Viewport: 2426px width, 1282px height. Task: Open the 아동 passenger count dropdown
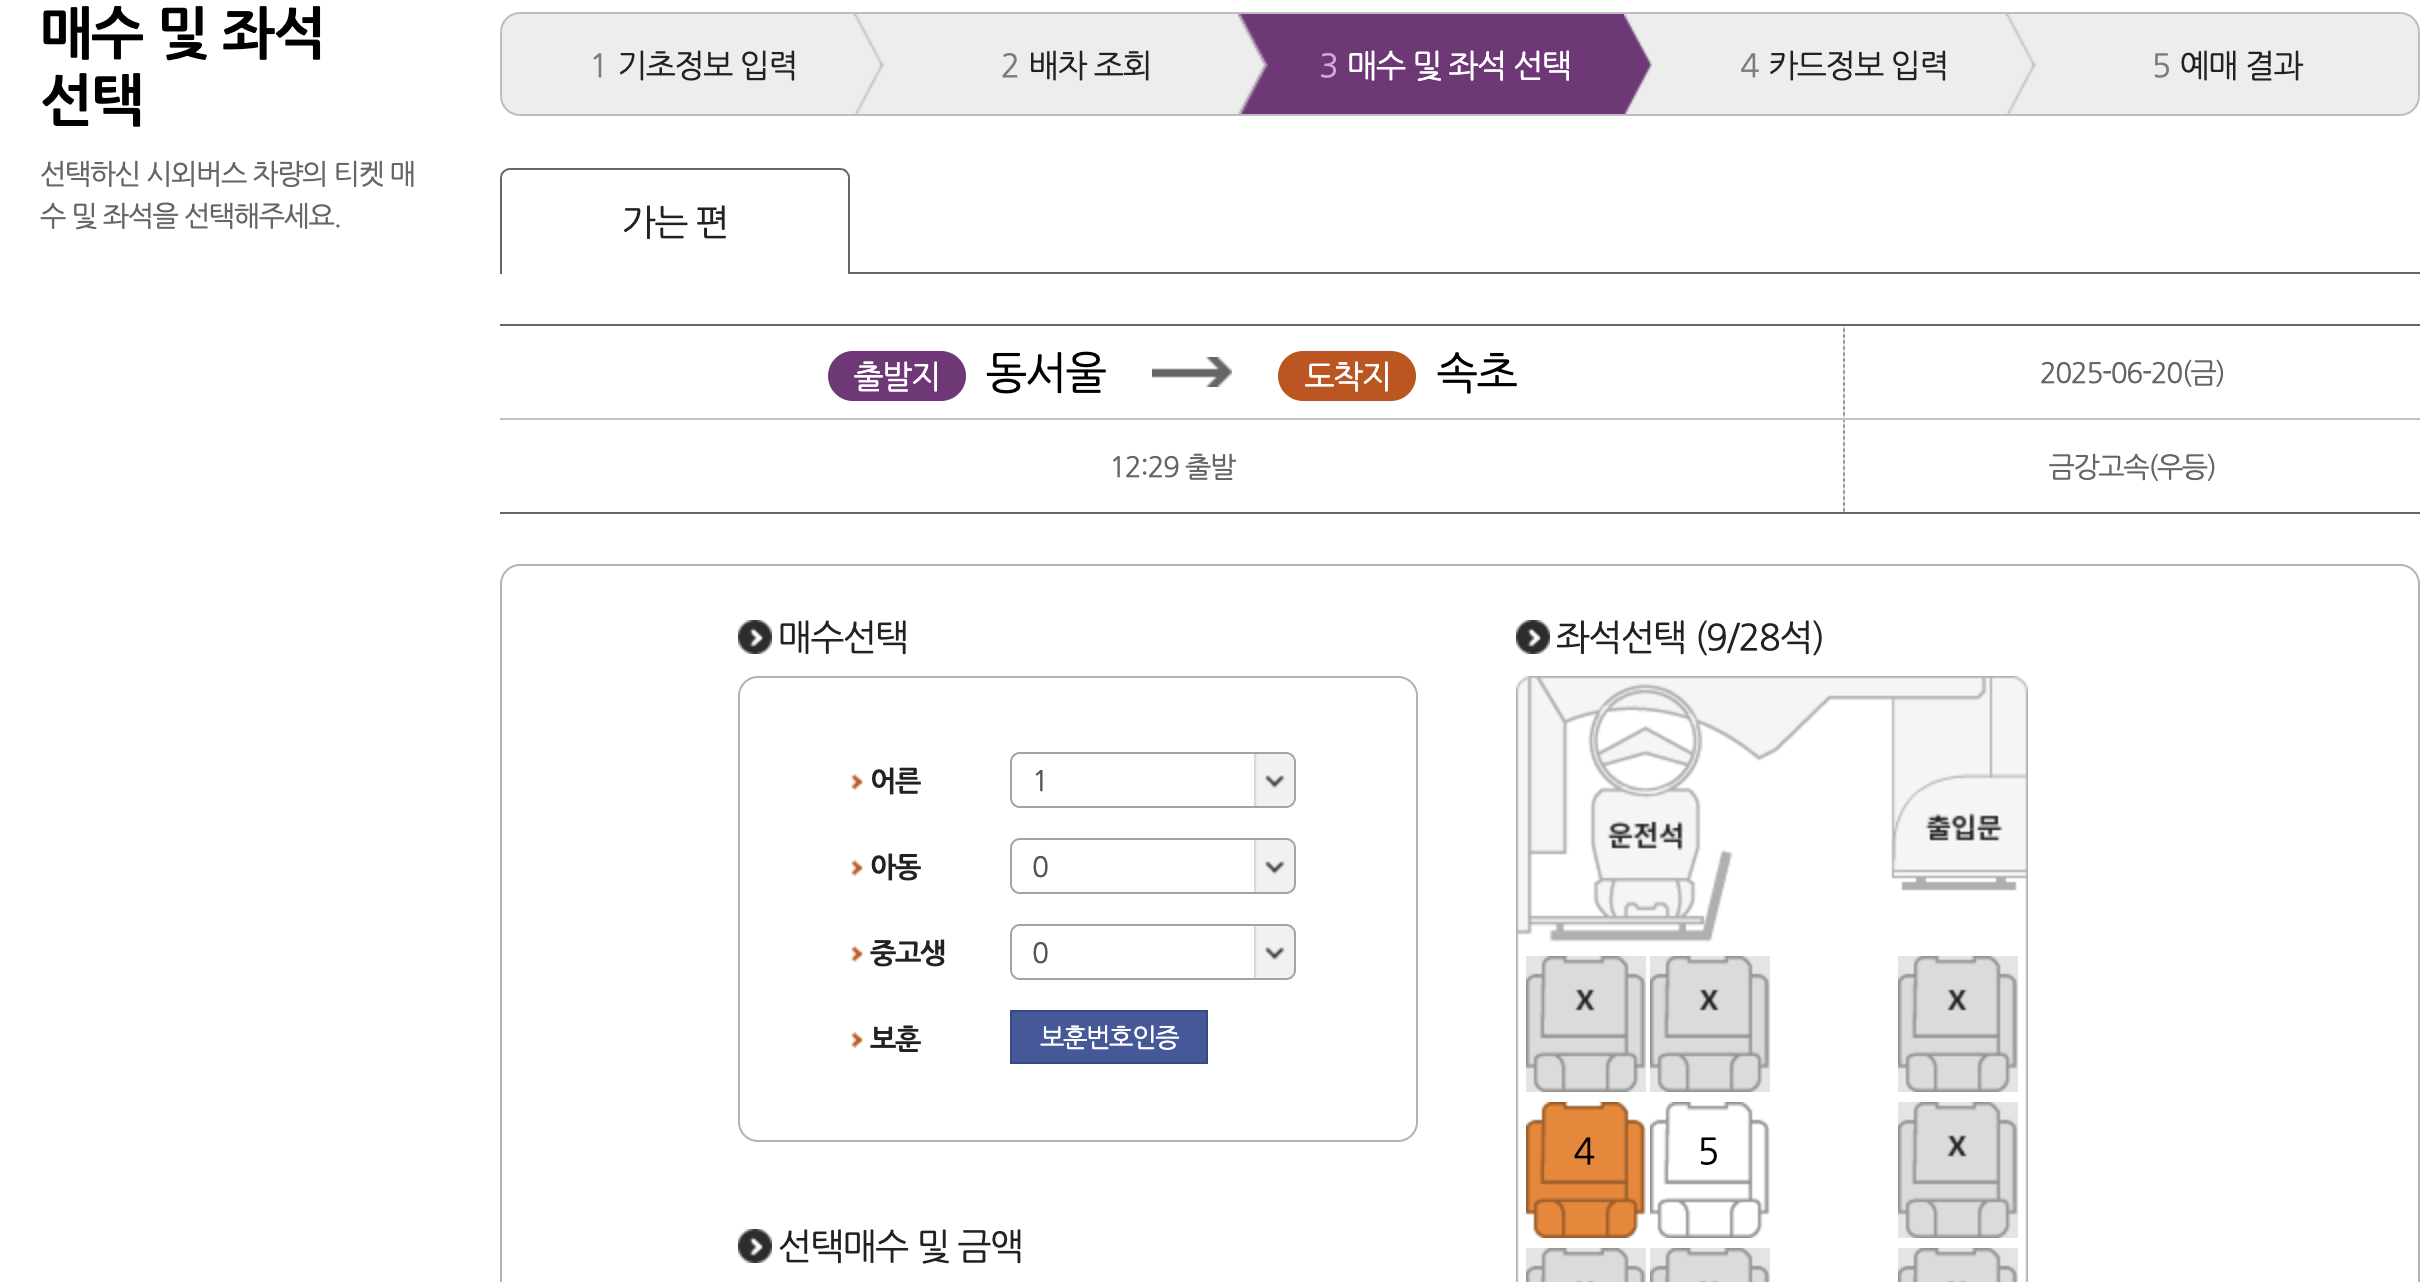pos(1152,866)
